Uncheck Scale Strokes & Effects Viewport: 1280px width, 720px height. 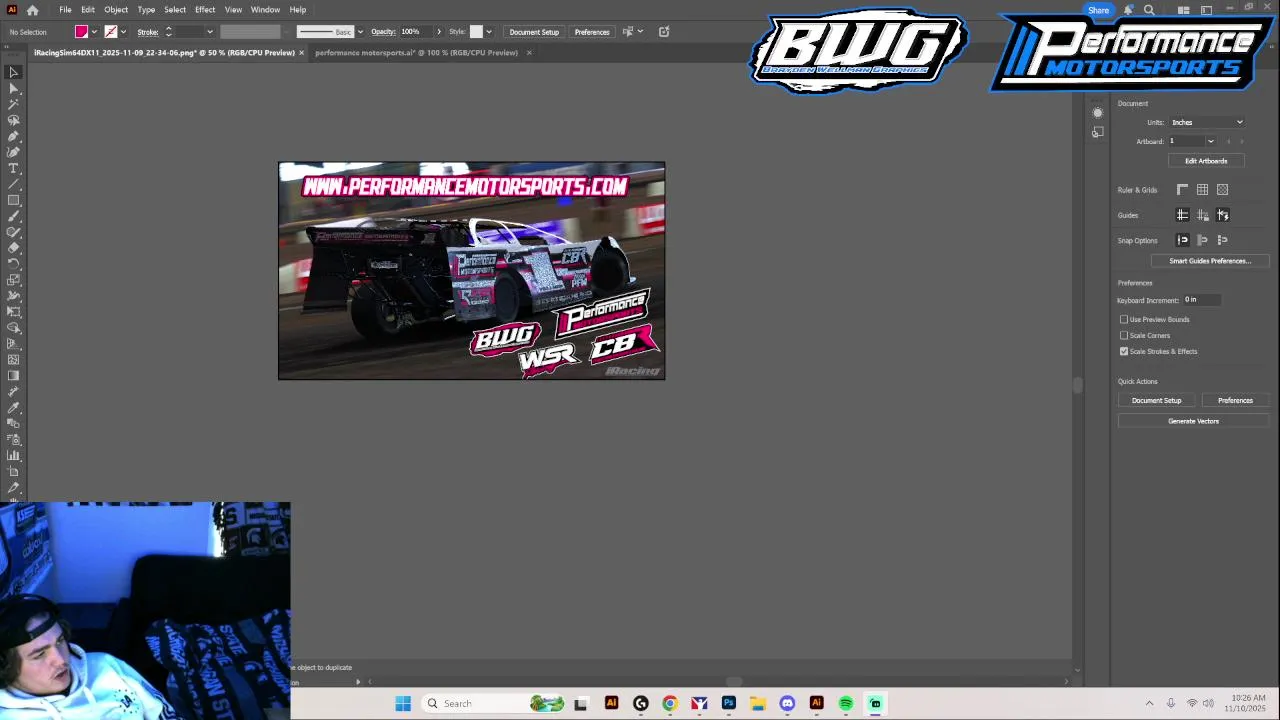pyautogui.click(x=1124, y=351)
